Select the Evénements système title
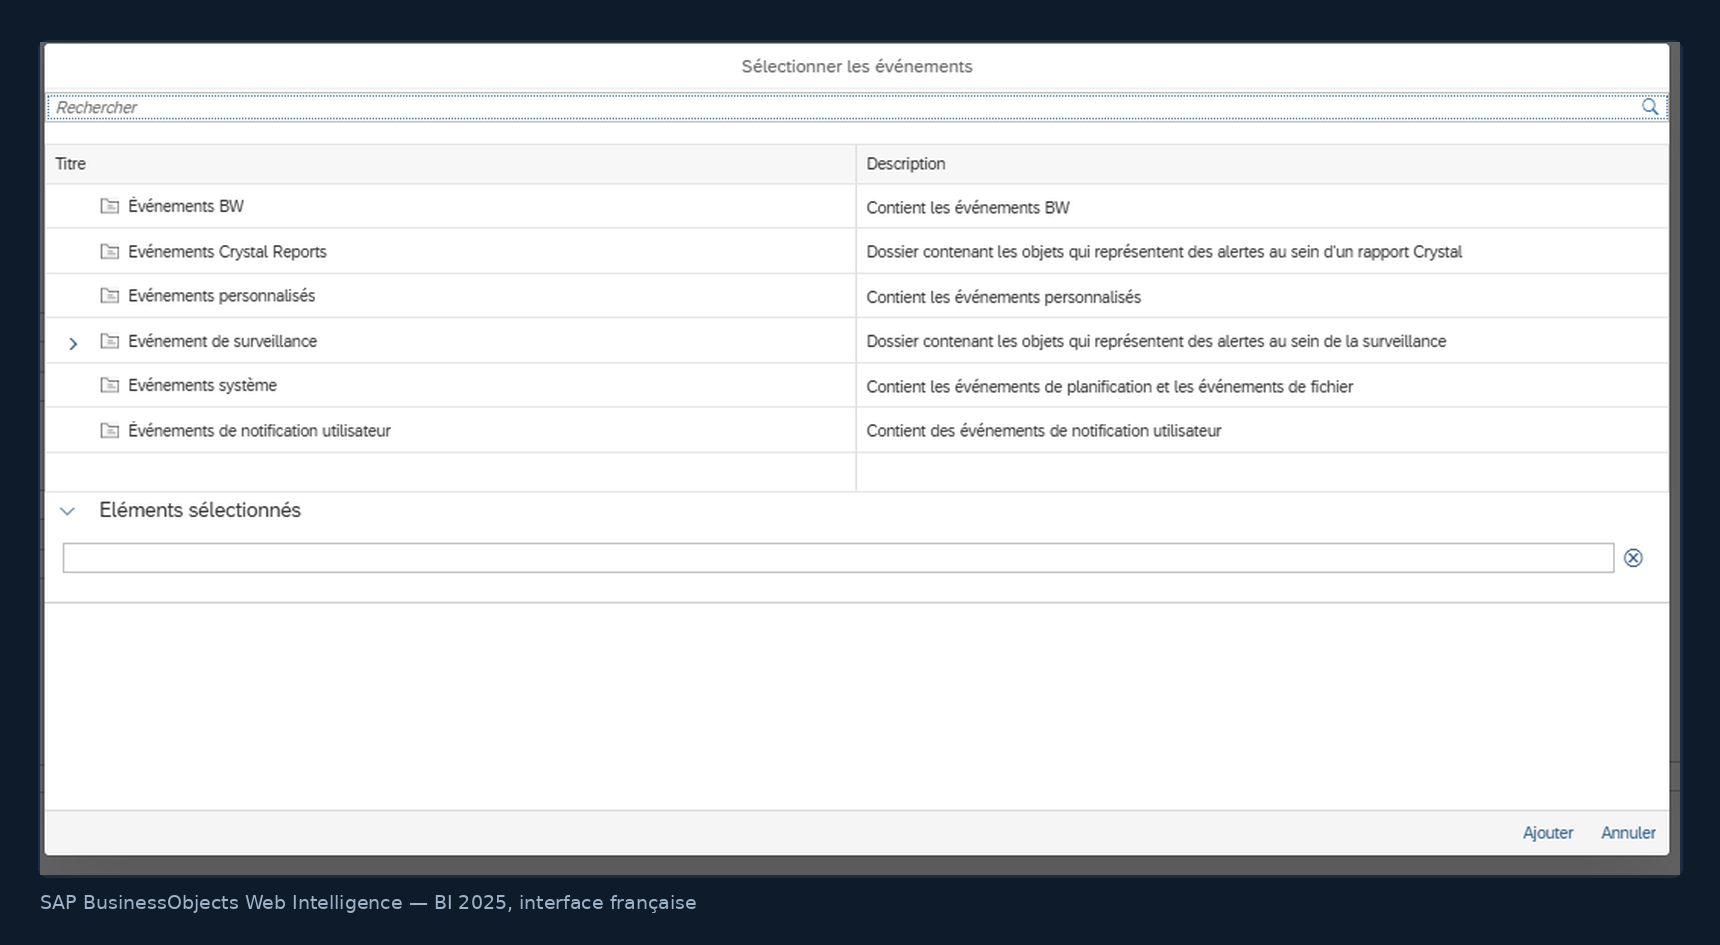1720x945 pixels. pyautogui.click(x=202, y=385)
